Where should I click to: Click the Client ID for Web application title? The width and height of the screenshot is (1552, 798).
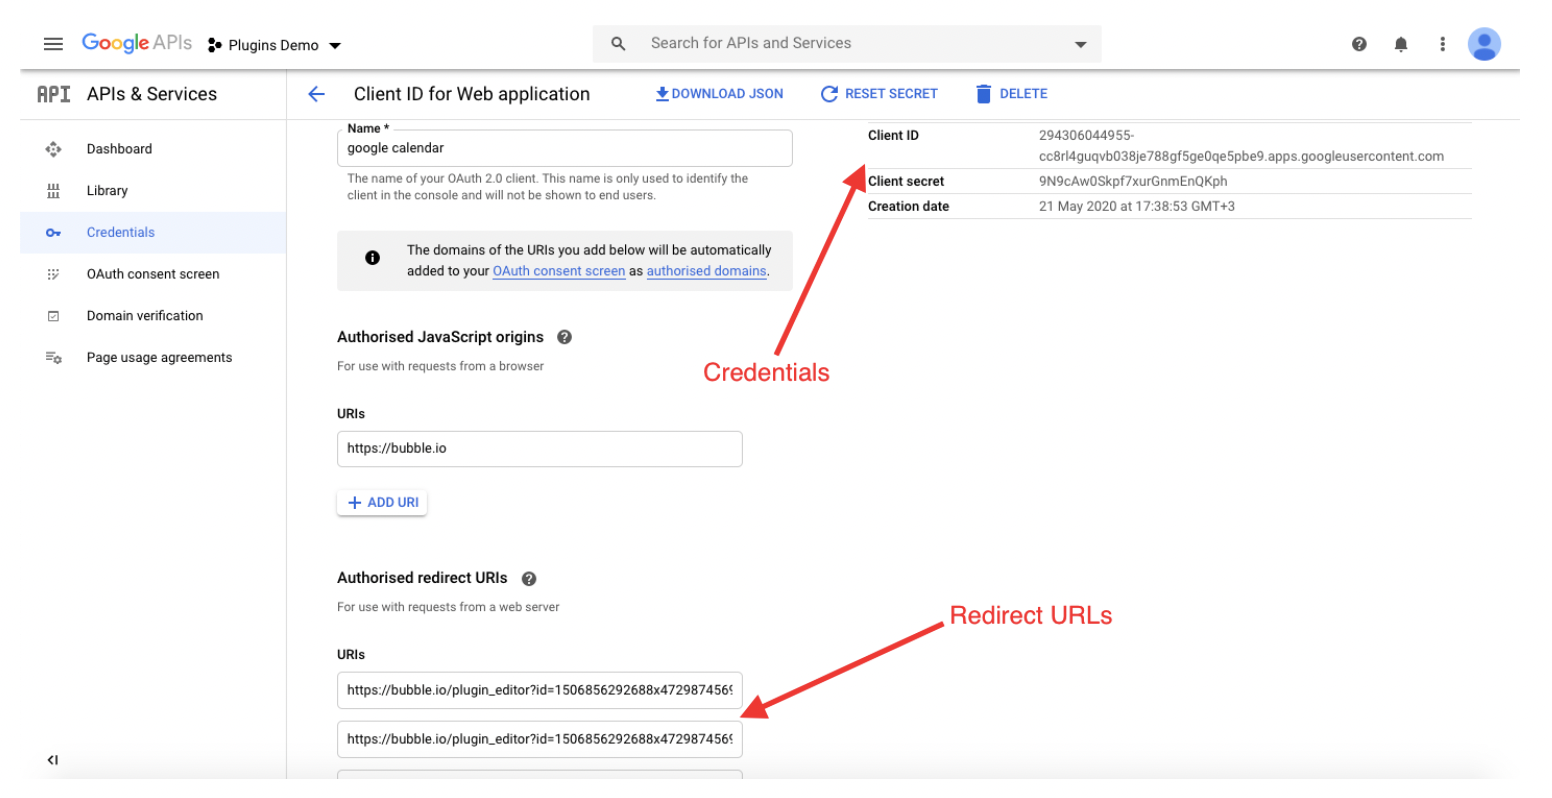click(472, 94)
